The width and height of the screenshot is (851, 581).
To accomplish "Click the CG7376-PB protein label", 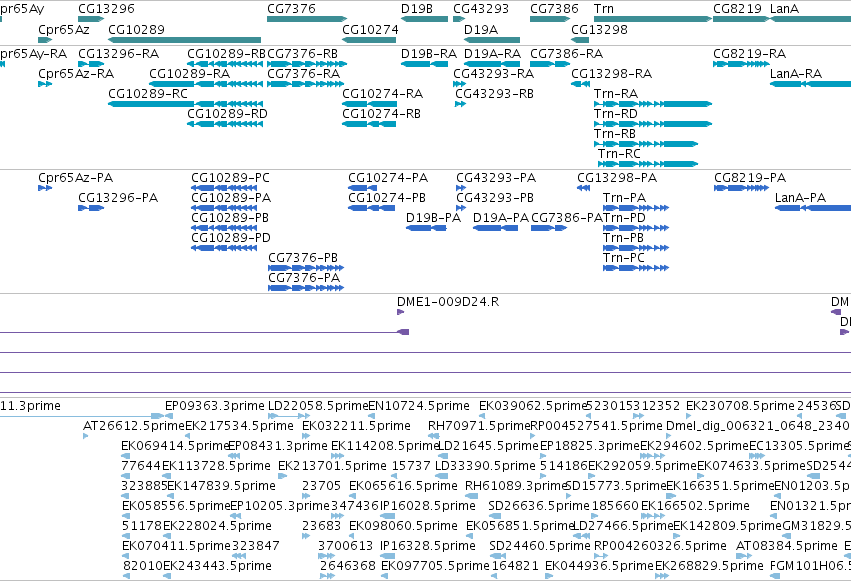I will pyautogui.click(x=303, y=258).
